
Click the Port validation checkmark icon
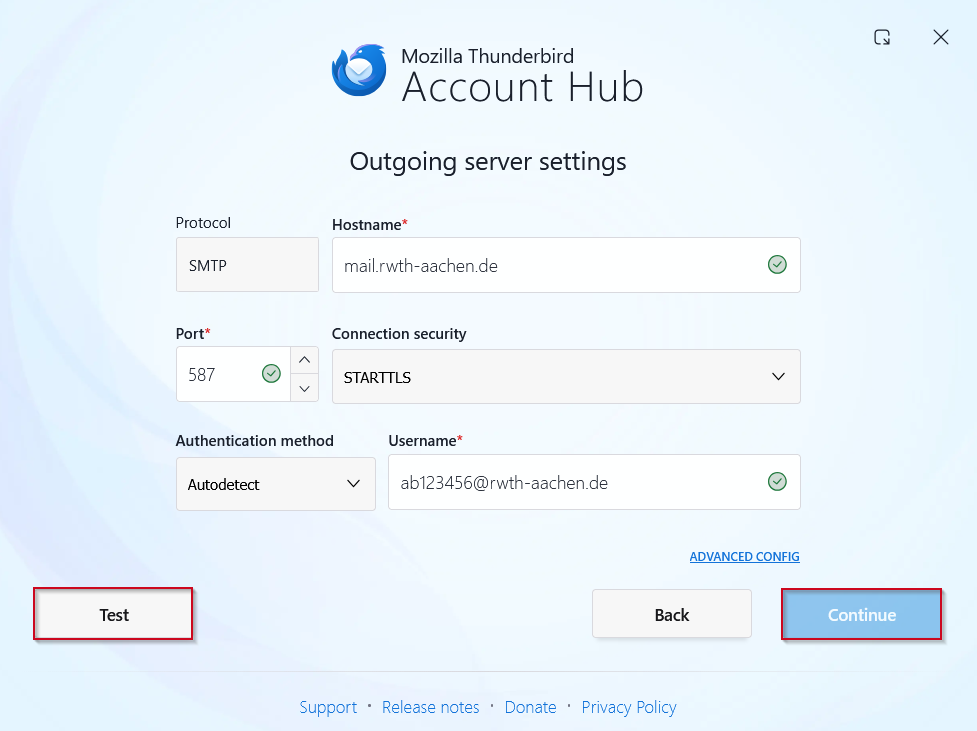click(271, 373)
